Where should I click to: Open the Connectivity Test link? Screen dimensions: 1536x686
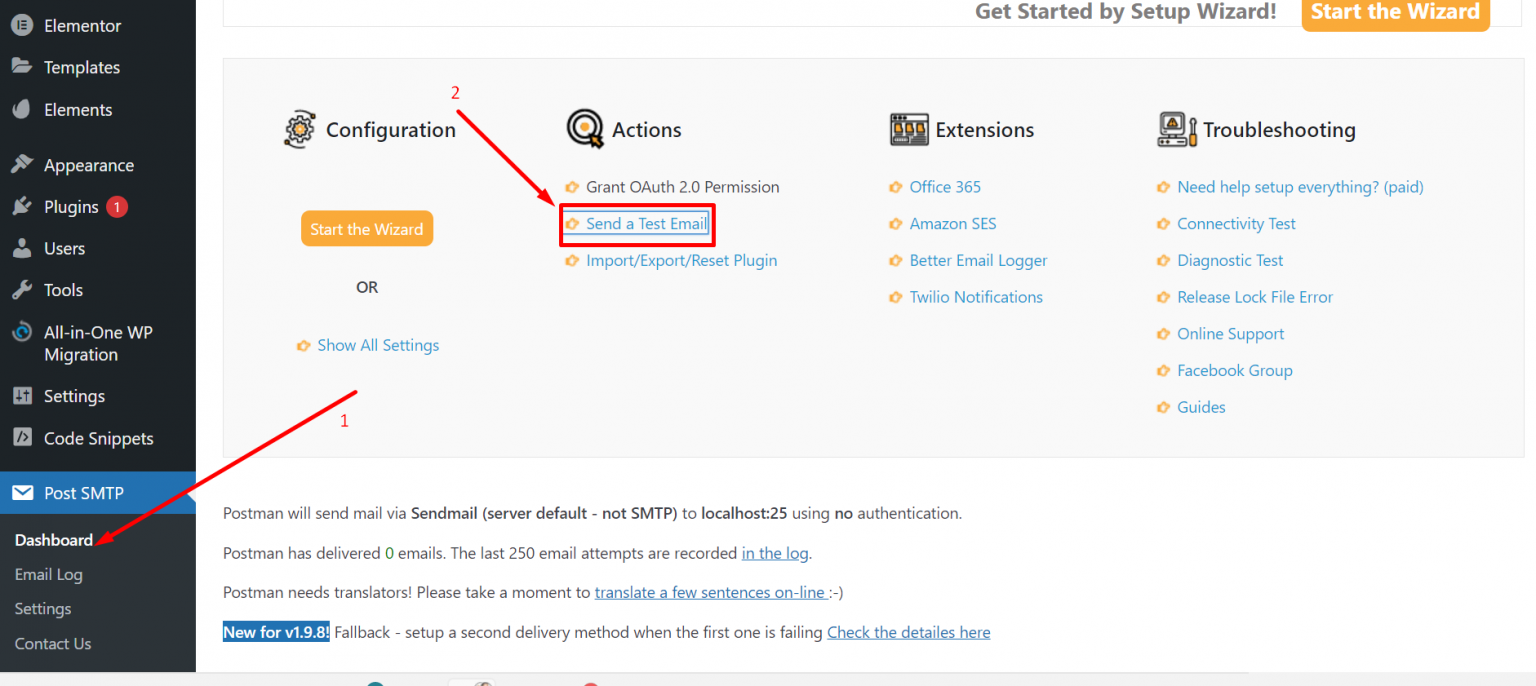coord(1236,223)
